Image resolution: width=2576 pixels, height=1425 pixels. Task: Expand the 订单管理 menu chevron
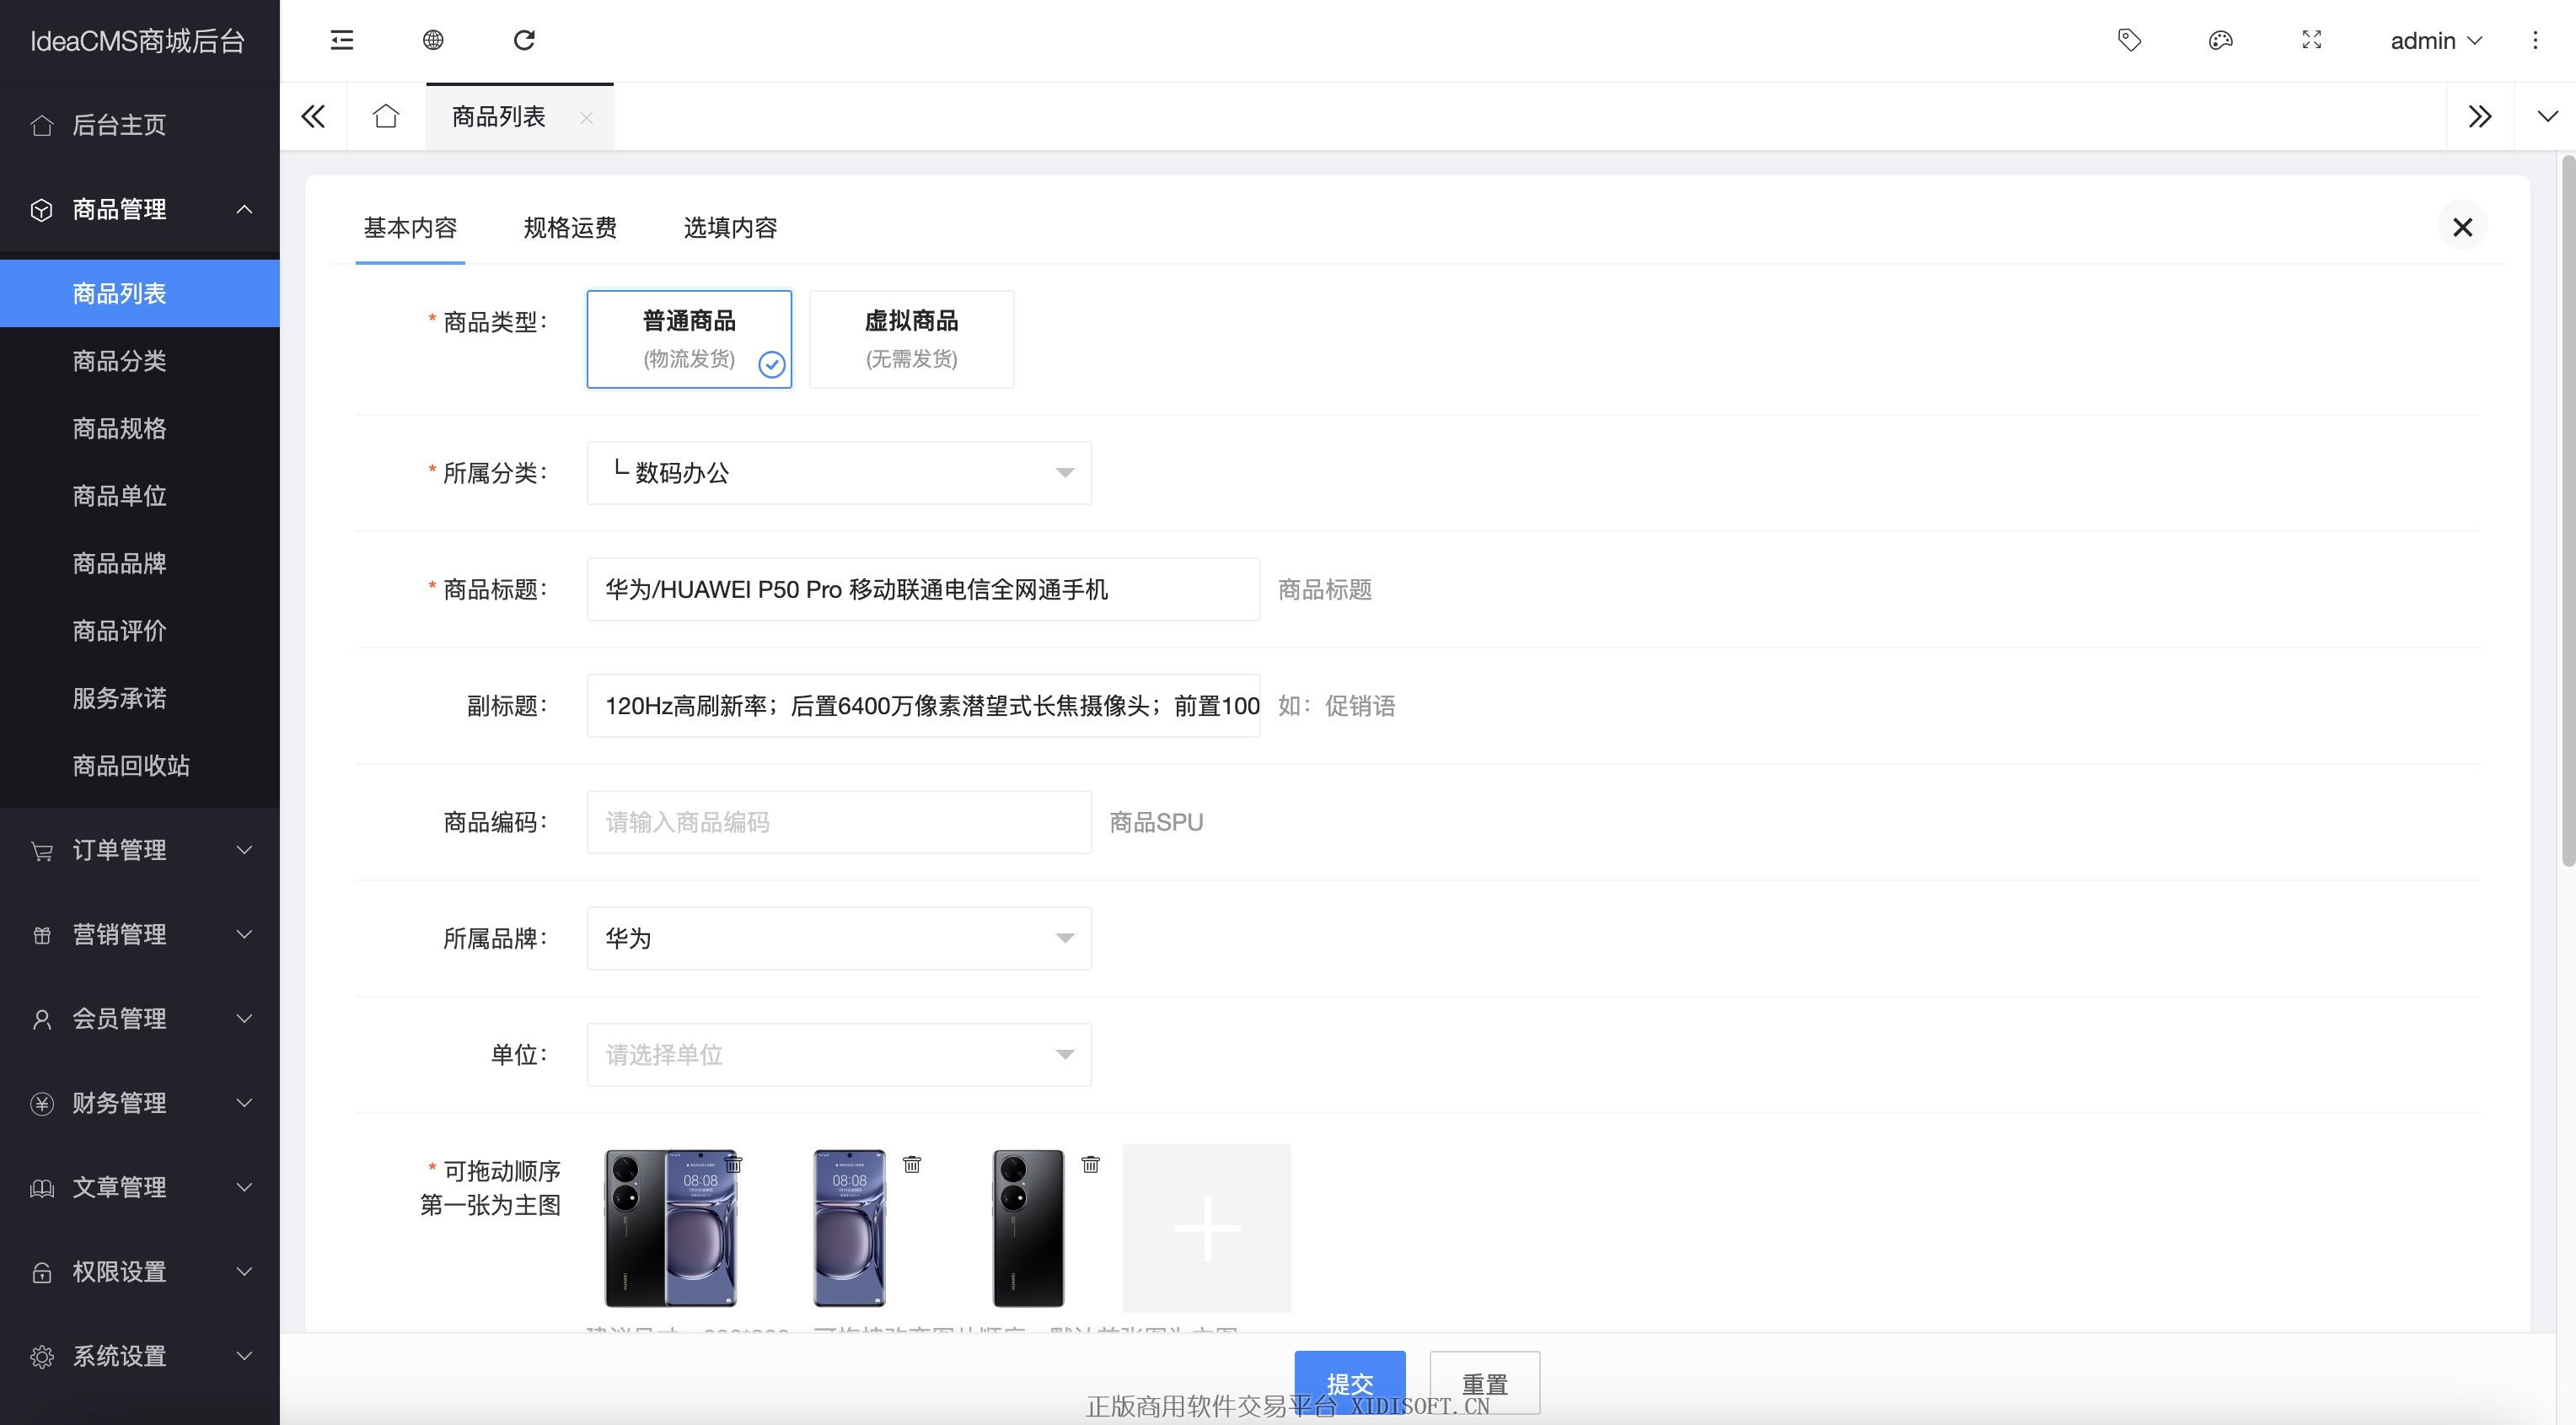[x=244, y=850]
